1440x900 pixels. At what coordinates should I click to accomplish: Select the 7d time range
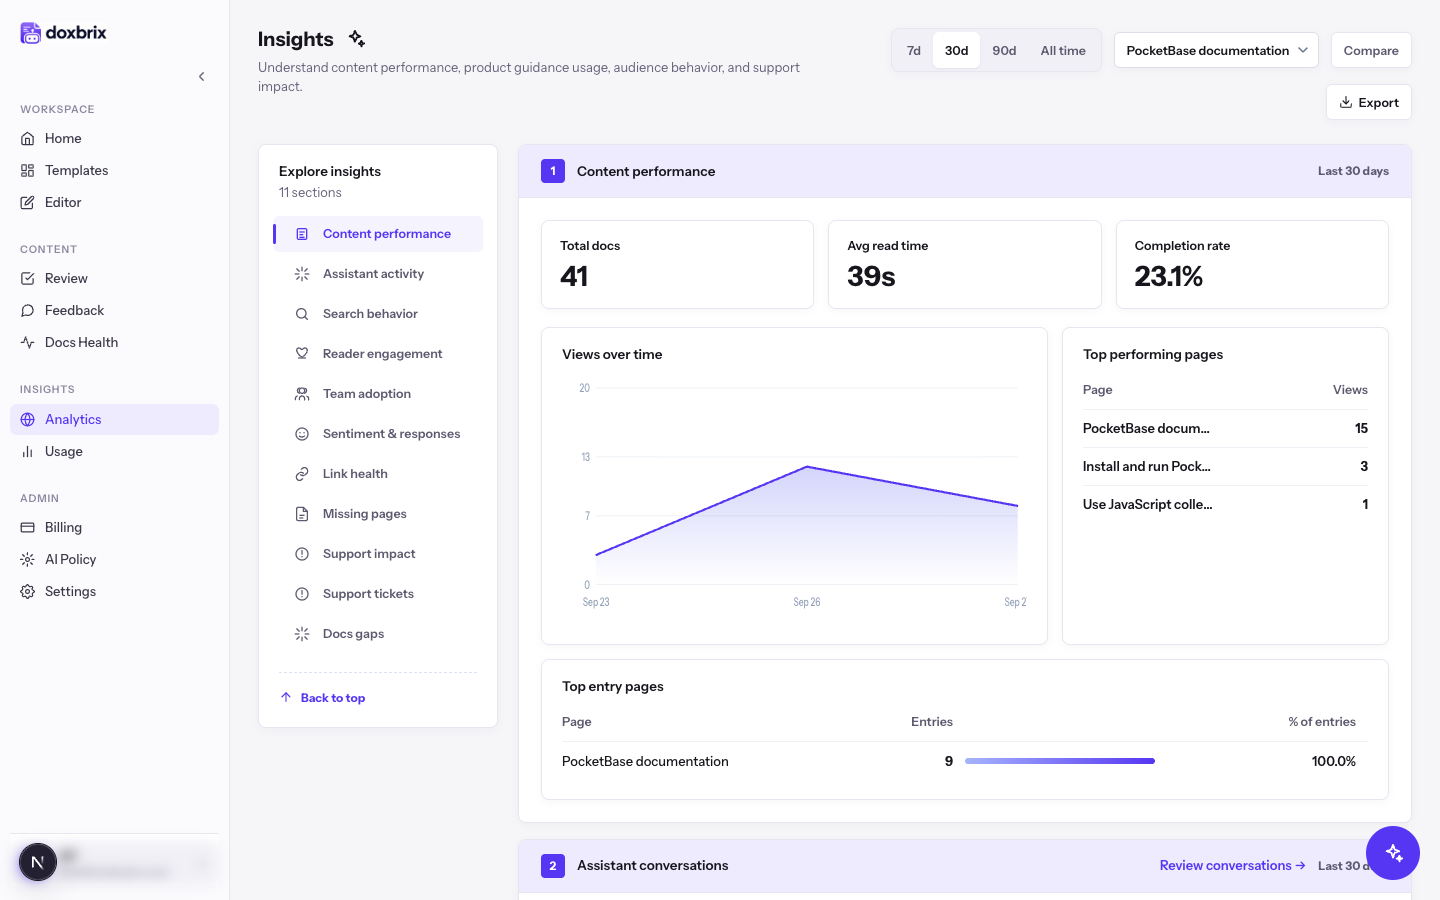[914, 50]
